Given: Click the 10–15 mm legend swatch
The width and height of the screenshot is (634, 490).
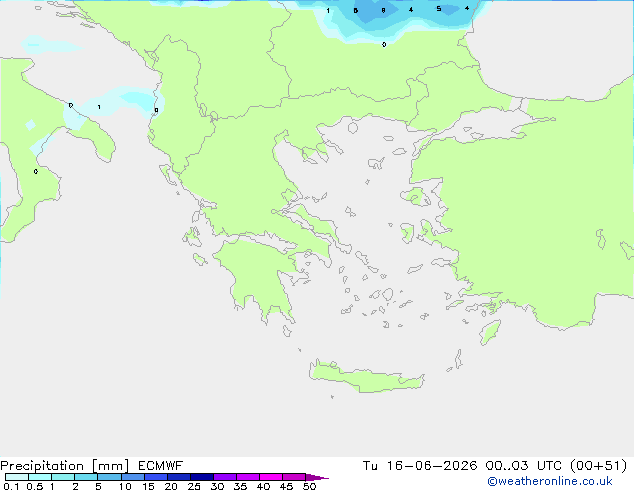Looking at the screenshot, I should point(133,477).
